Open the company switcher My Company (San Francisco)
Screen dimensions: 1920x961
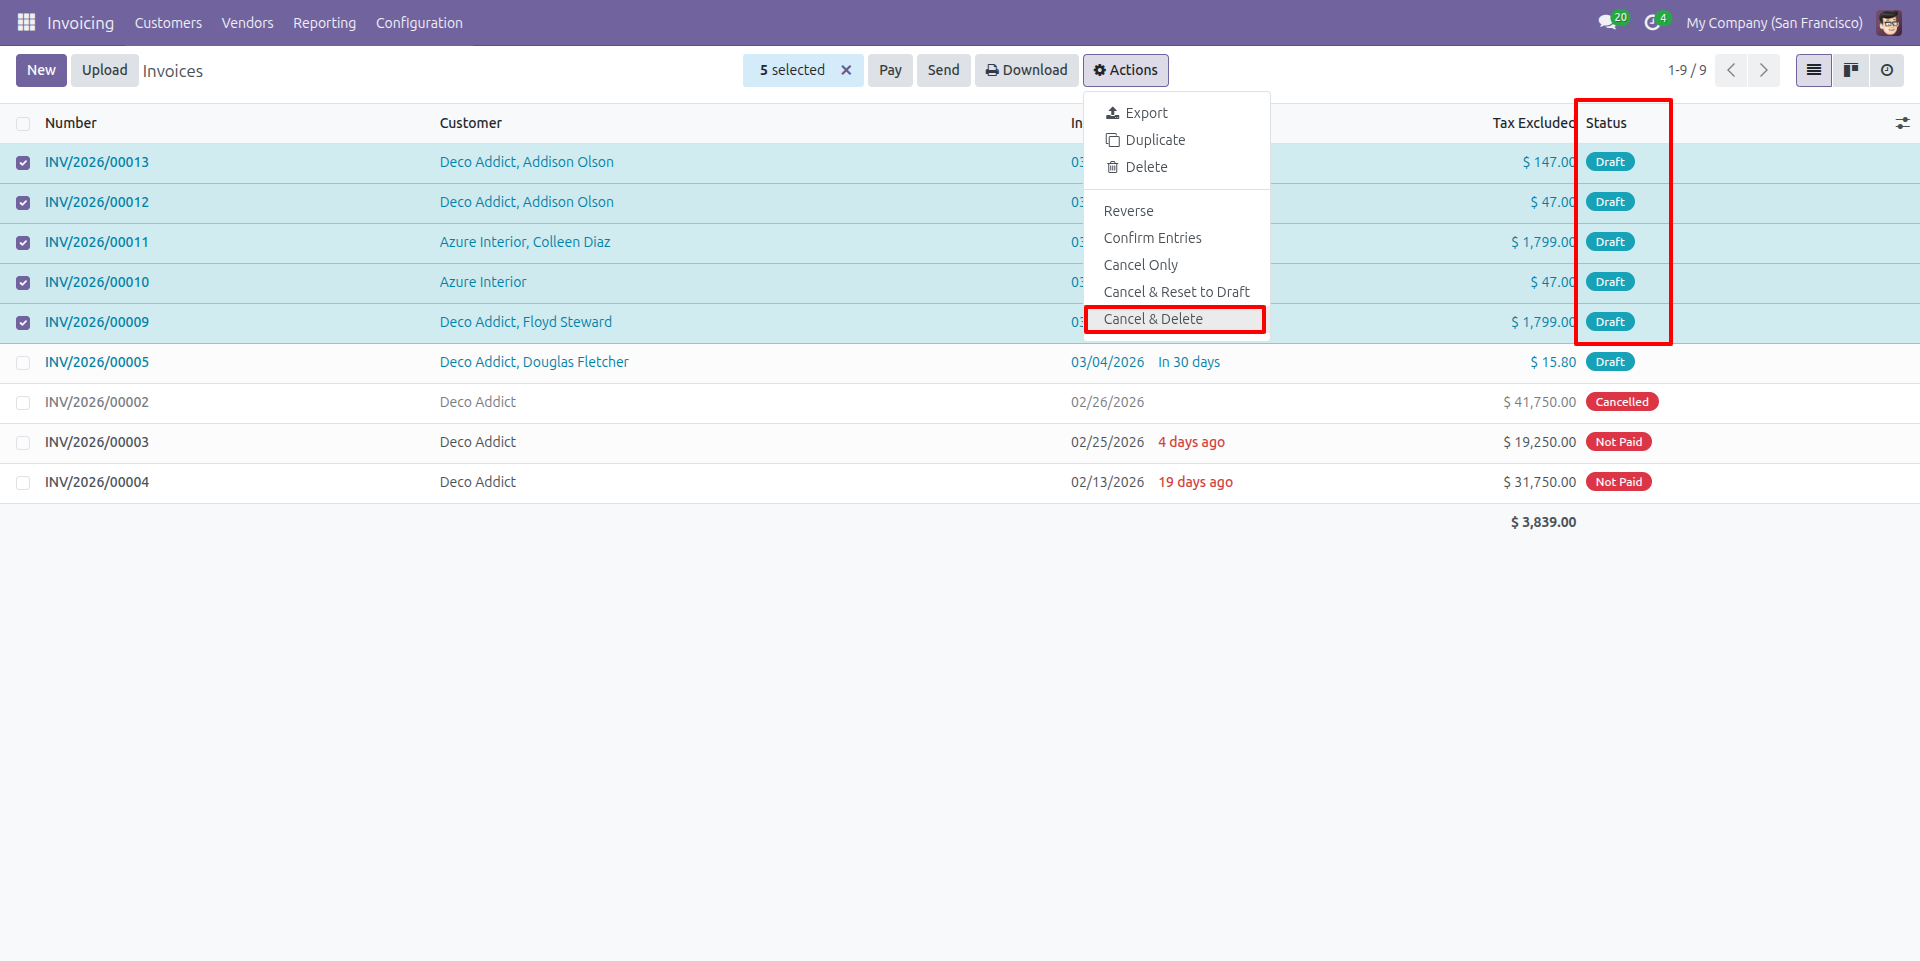pyautogui.click(x=1774, y=23)
